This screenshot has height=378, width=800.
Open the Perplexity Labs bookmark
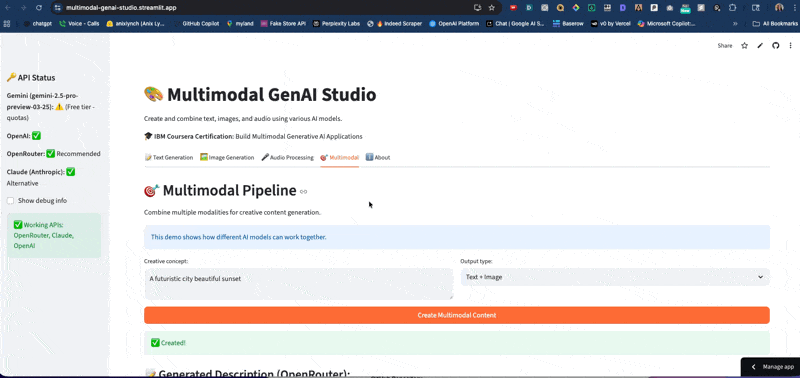tap(336, 23)
